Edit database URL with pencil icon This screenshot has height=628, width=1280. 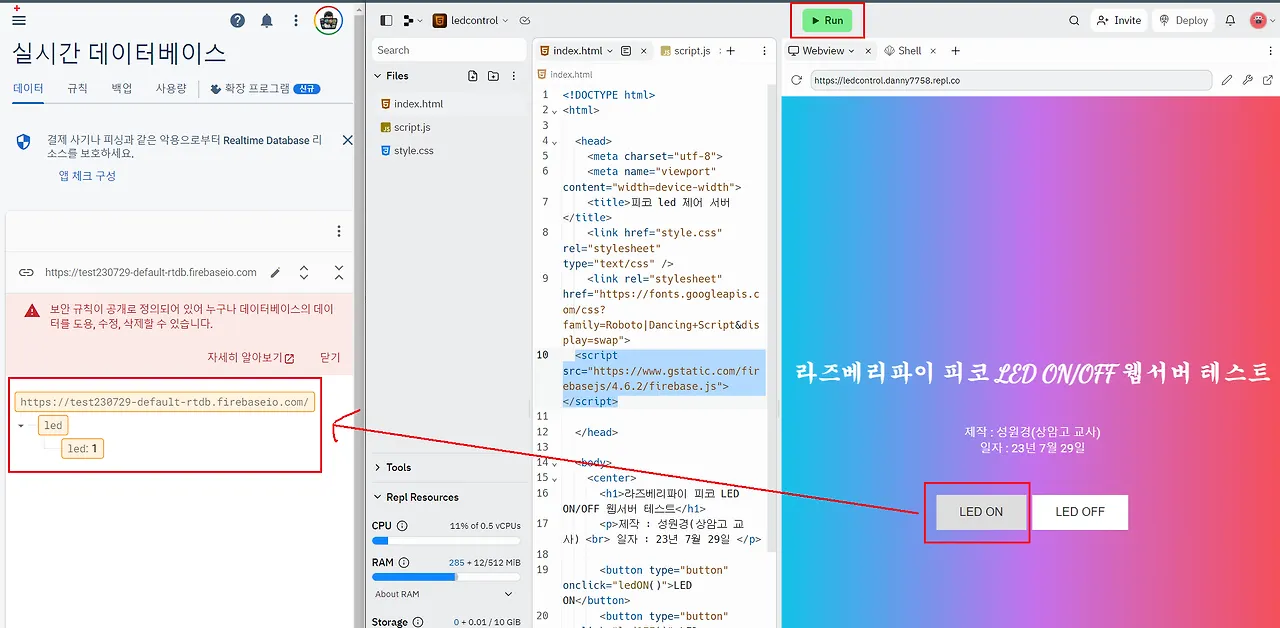[x=275, y=272]
